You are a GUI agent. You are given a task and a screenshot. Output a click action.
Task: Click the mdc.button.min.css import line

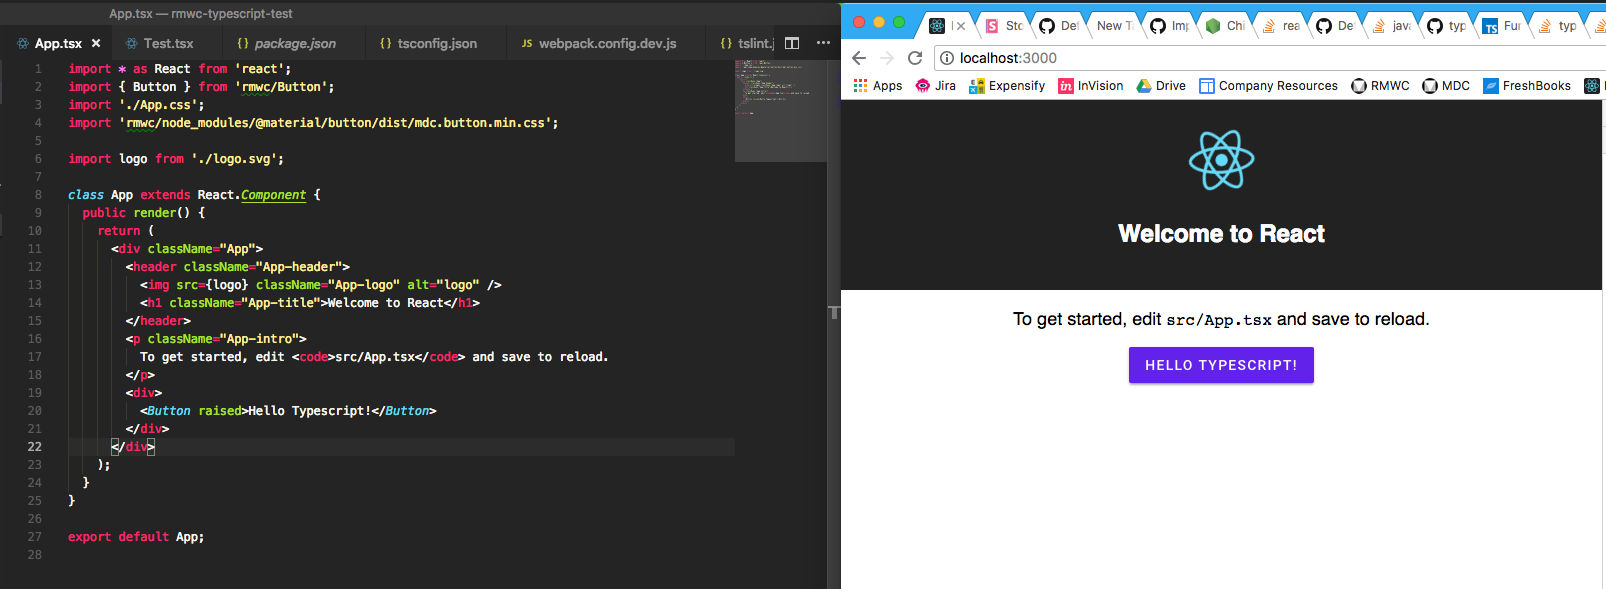tap(313, 123)
